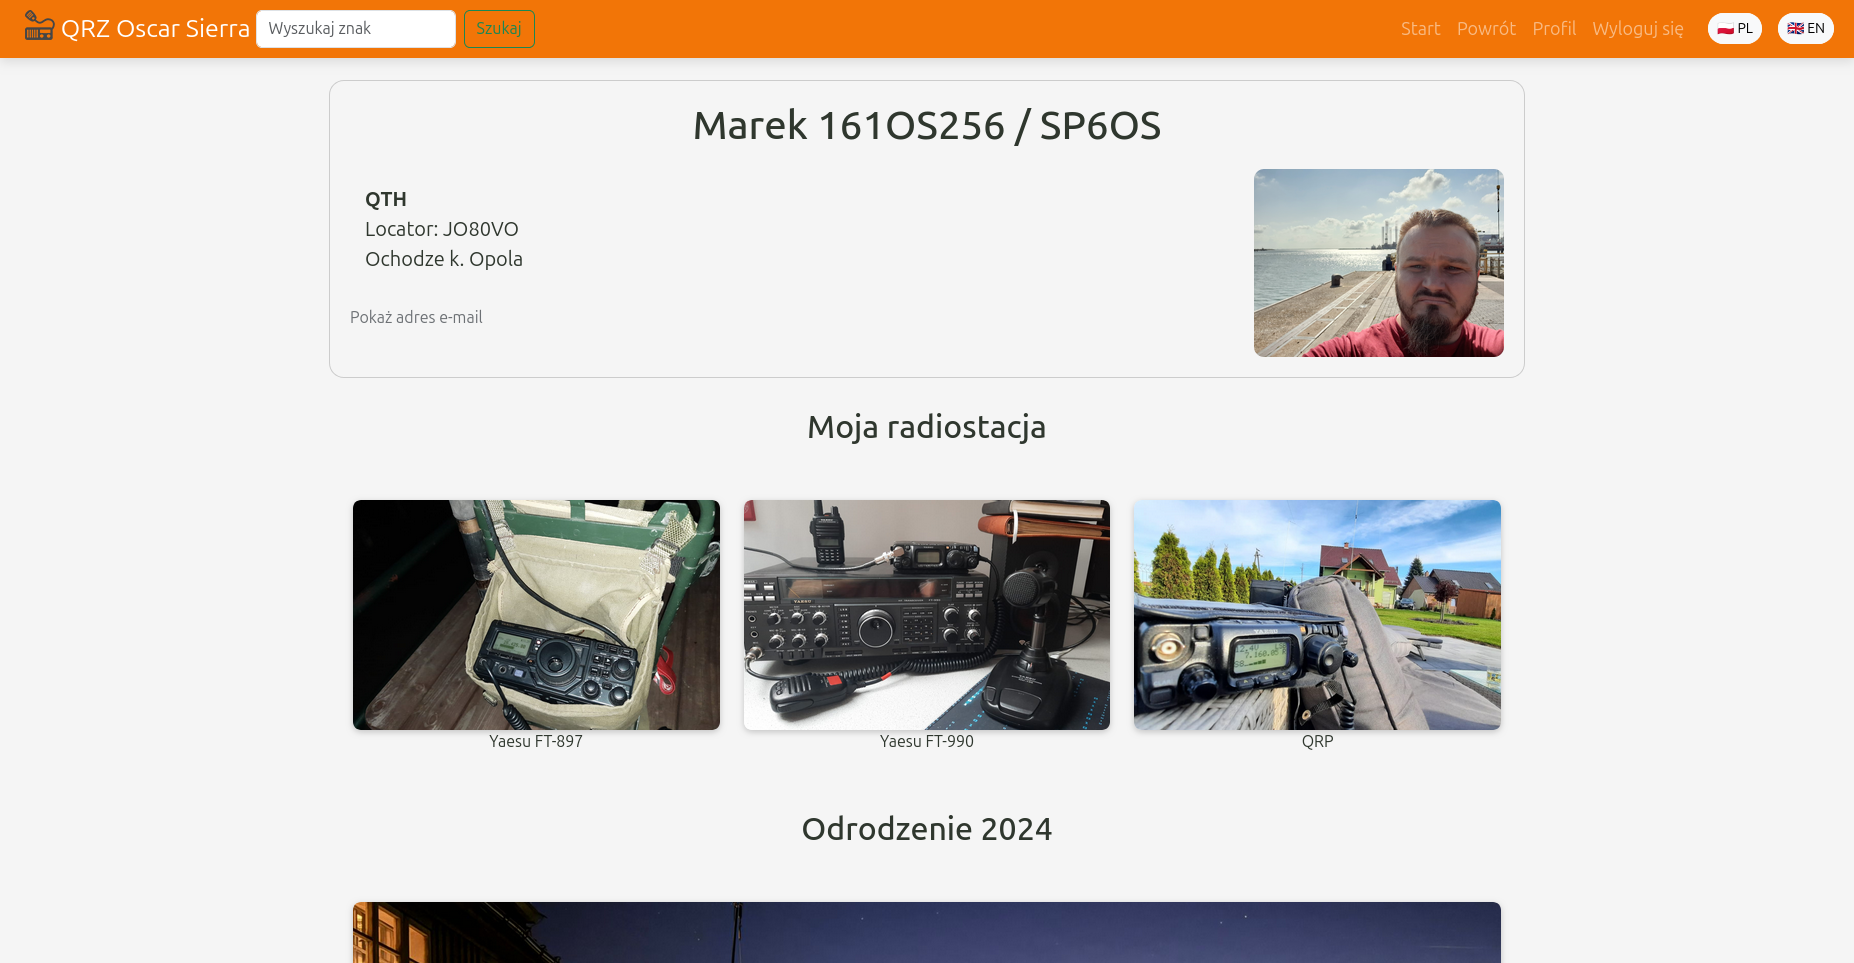The width and height of the screenshot is (1854, 963).
Task: Open the QRZ Oscar Sierra home link
Action: pos(155,29)
